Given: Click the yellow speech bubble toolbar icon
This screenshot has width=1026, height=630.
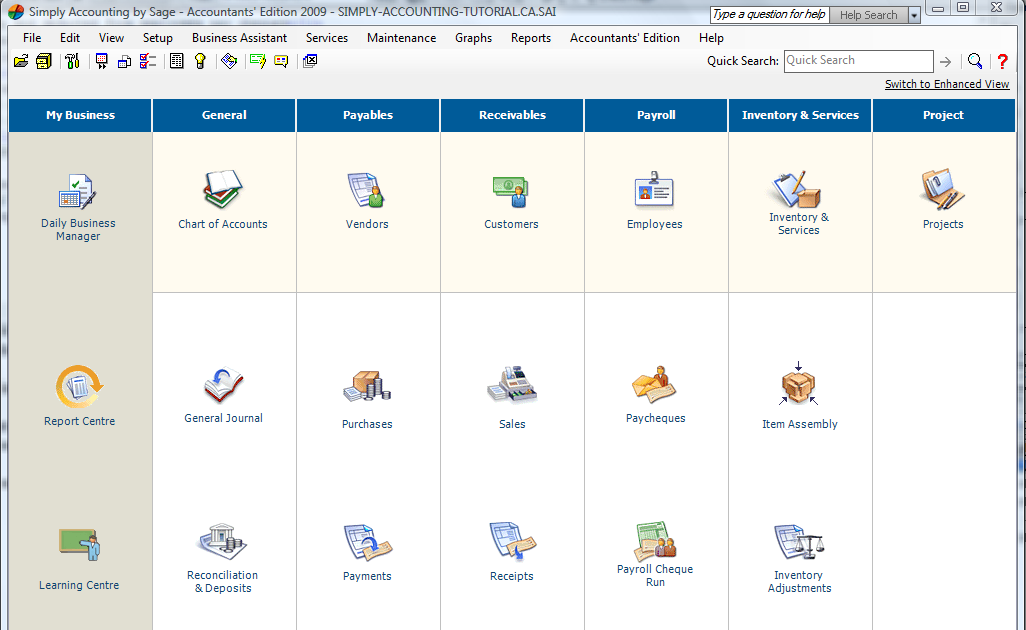Looking at the screenshot, I should coord(281,61).
